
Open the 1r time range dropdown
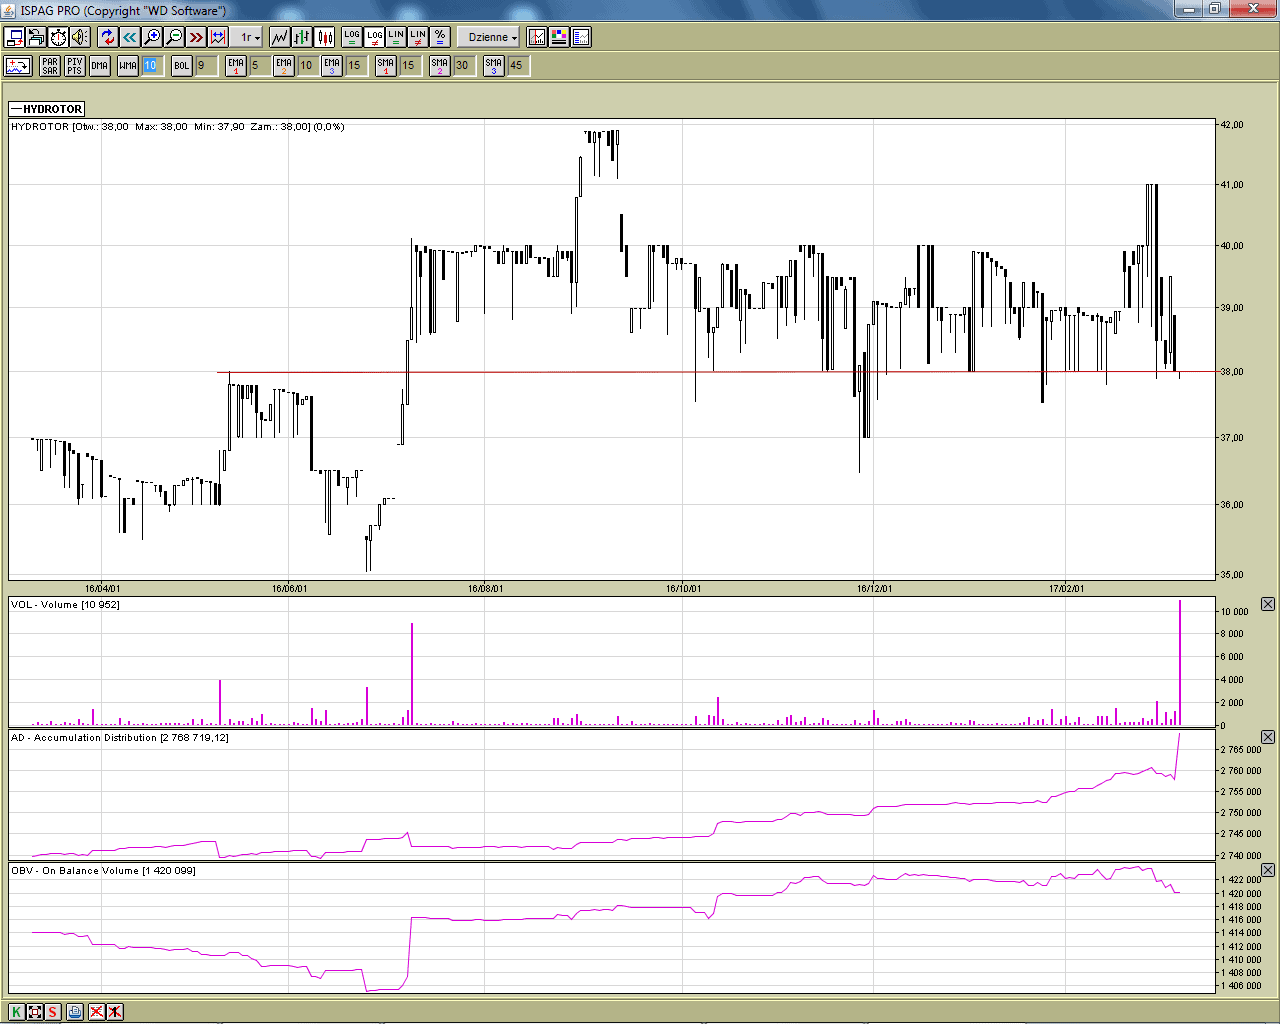249,37
